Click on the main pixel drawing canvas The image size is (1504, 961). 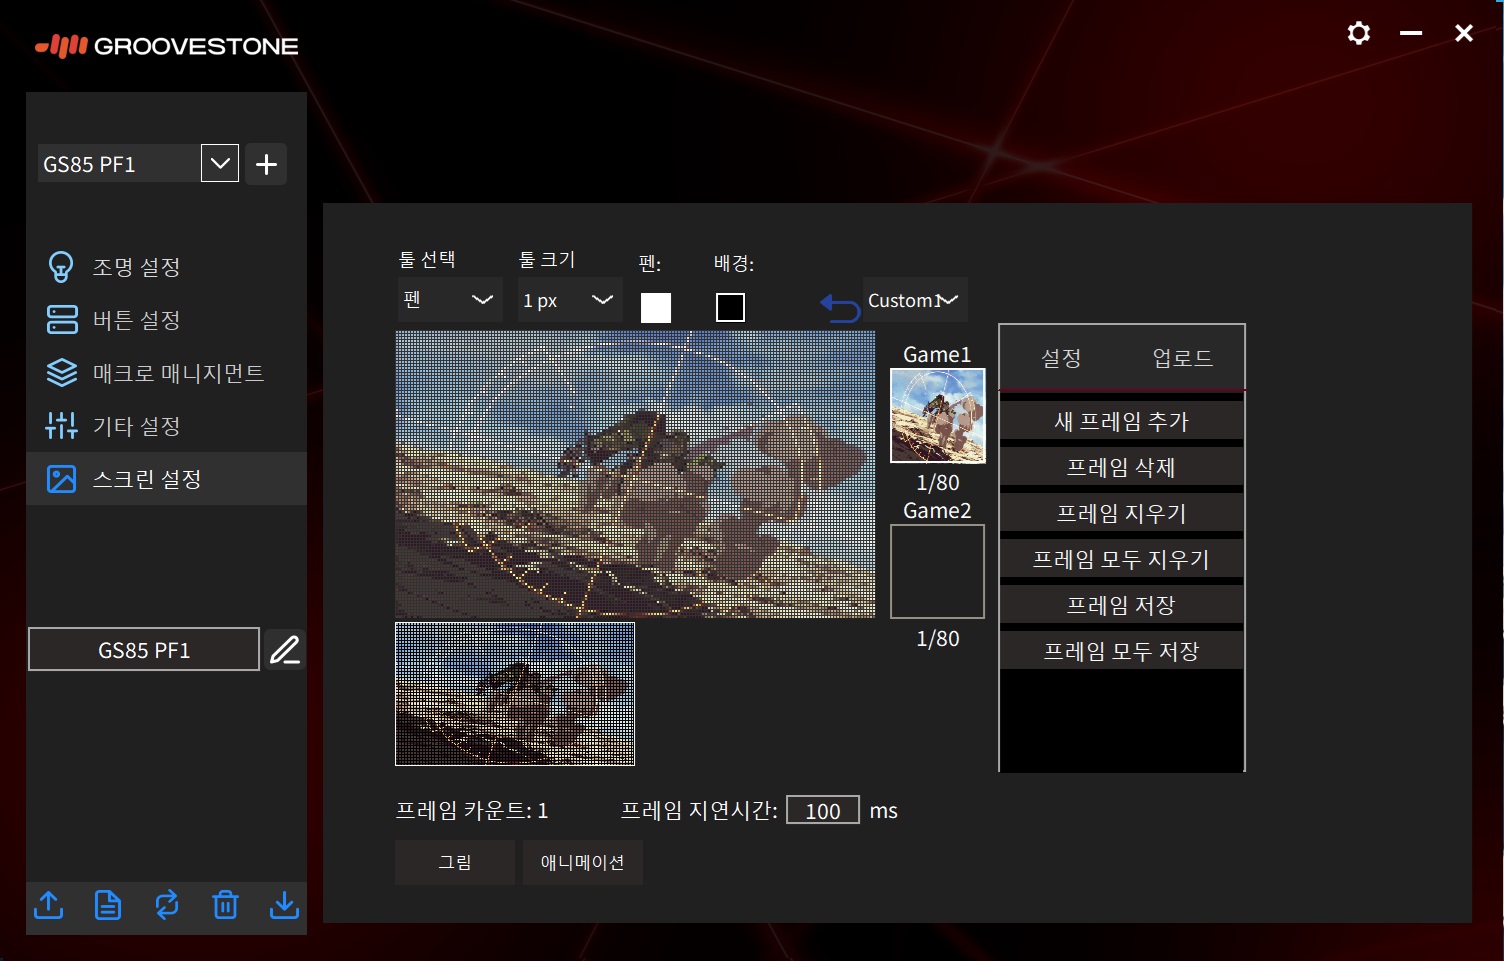pyautogui.click(x=635, y=474)
